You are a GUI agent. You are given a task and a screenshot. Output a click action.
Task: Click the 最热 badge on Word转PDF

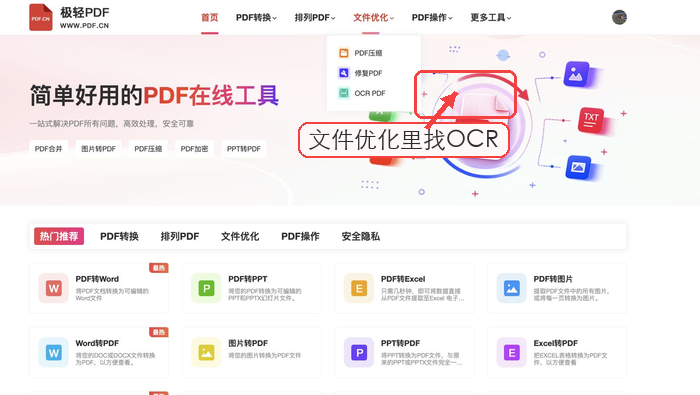tap(158, 332)
